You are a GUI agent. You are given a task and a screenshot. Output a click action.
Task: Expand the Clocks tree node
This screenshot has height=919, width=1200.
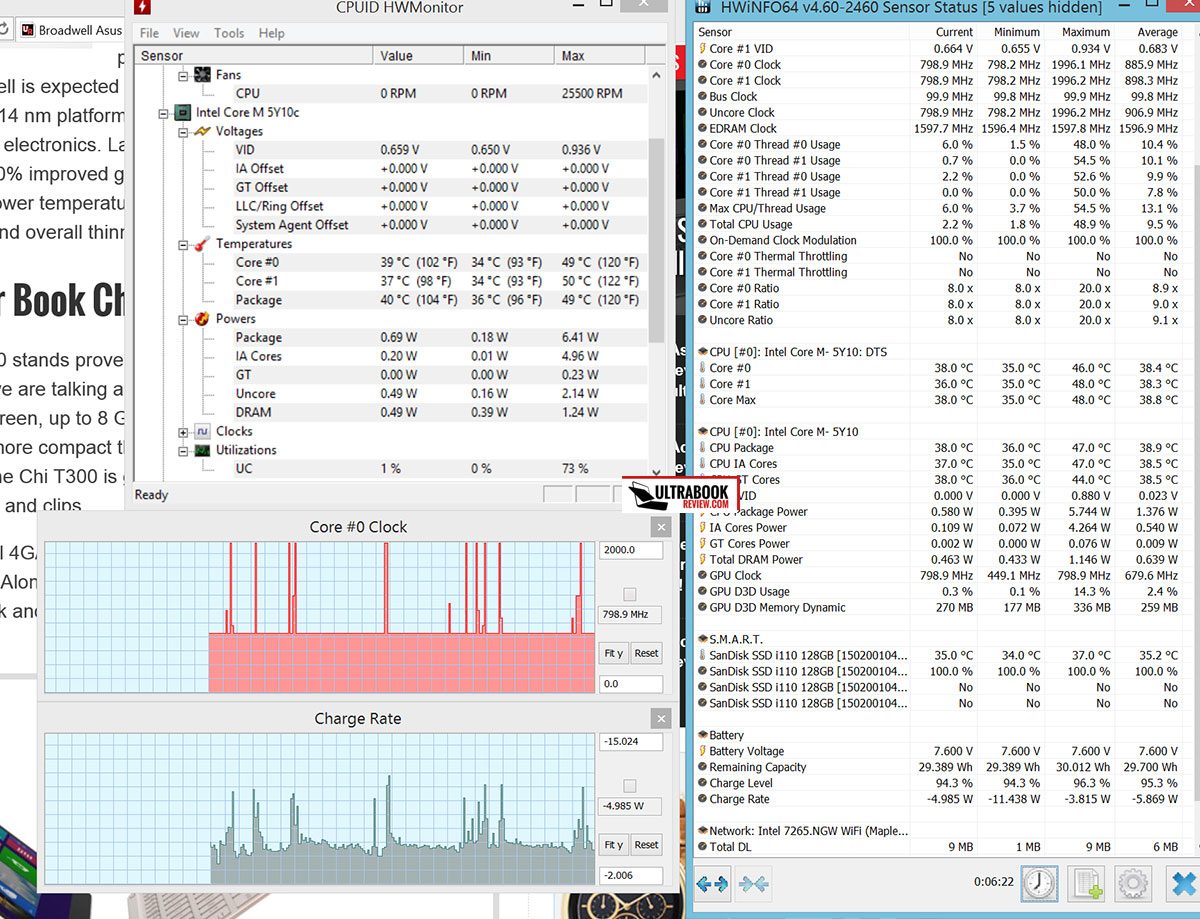(x=183, y=432)
